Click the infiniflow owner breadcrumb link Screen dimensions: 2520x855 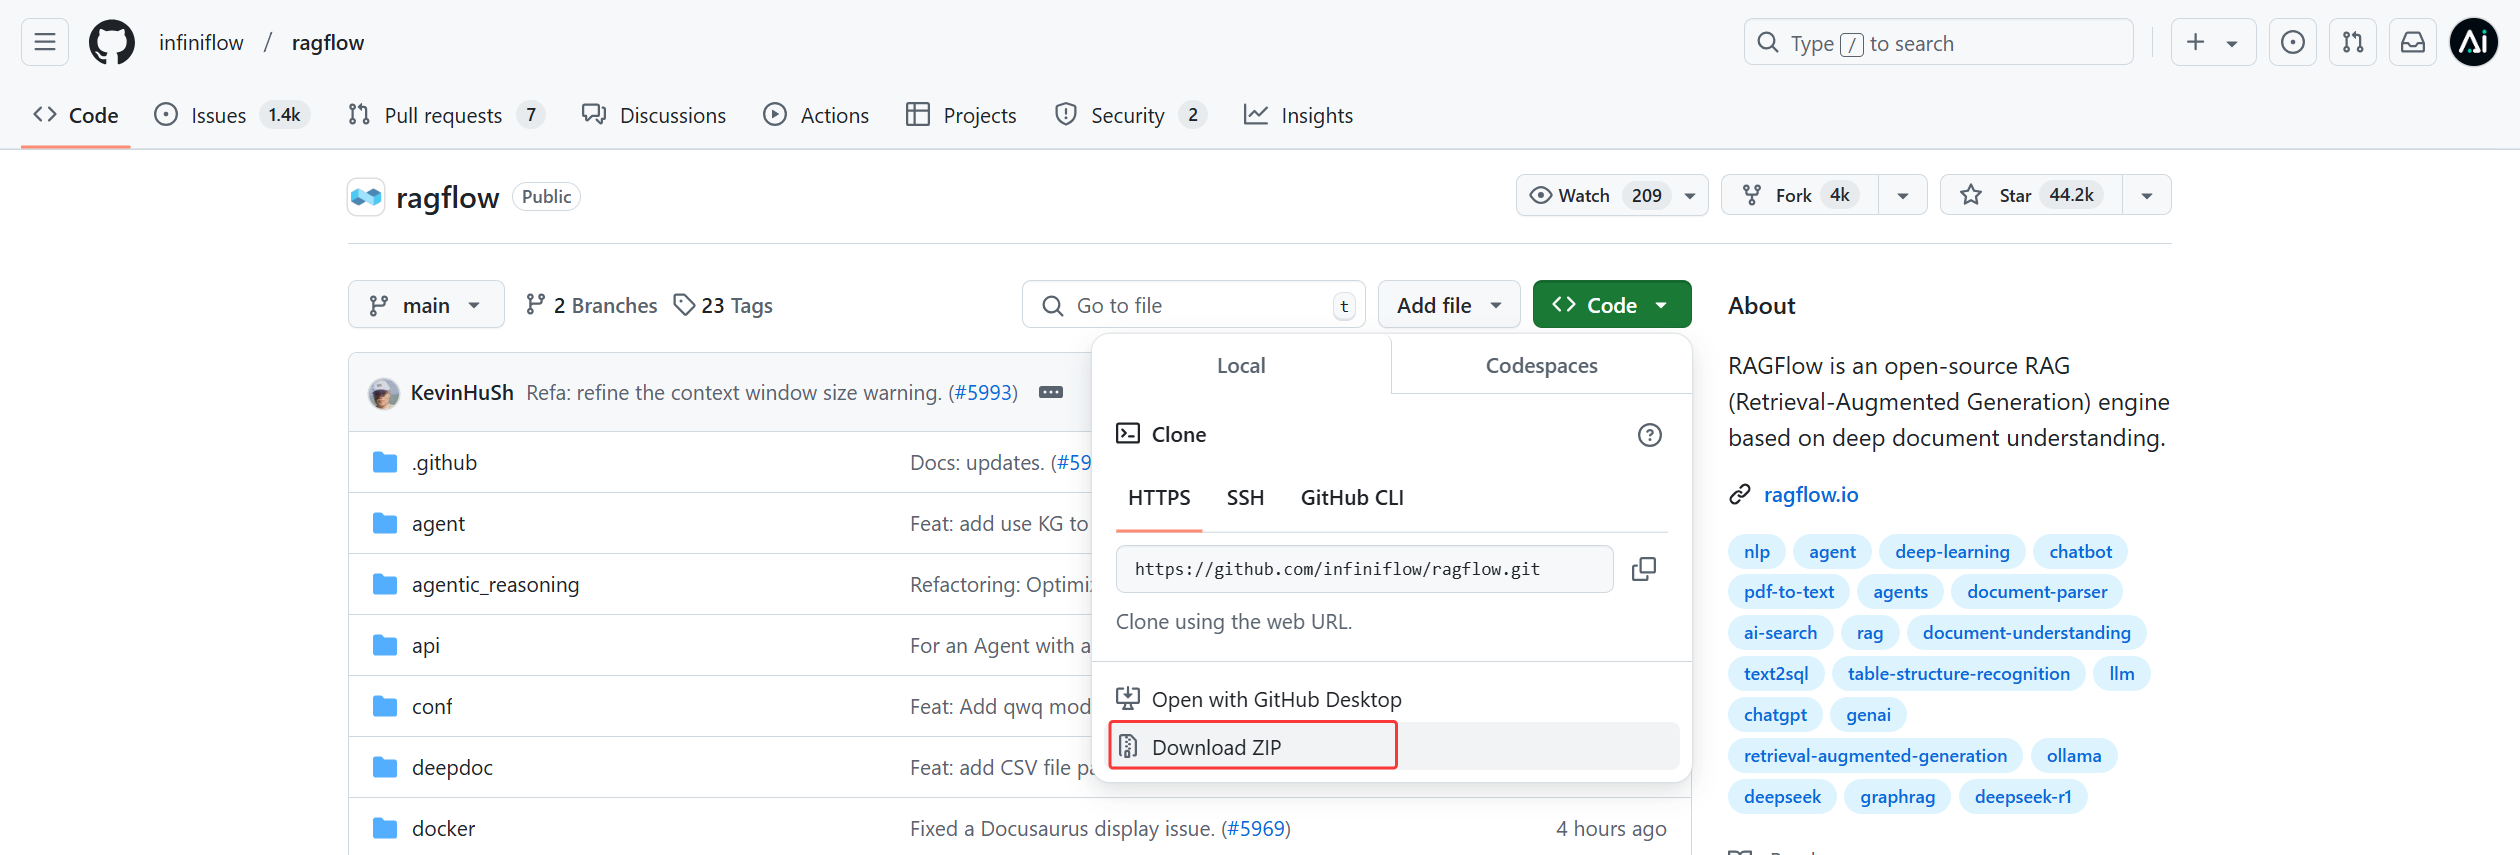pyautogui.click(x=201, y=42)
